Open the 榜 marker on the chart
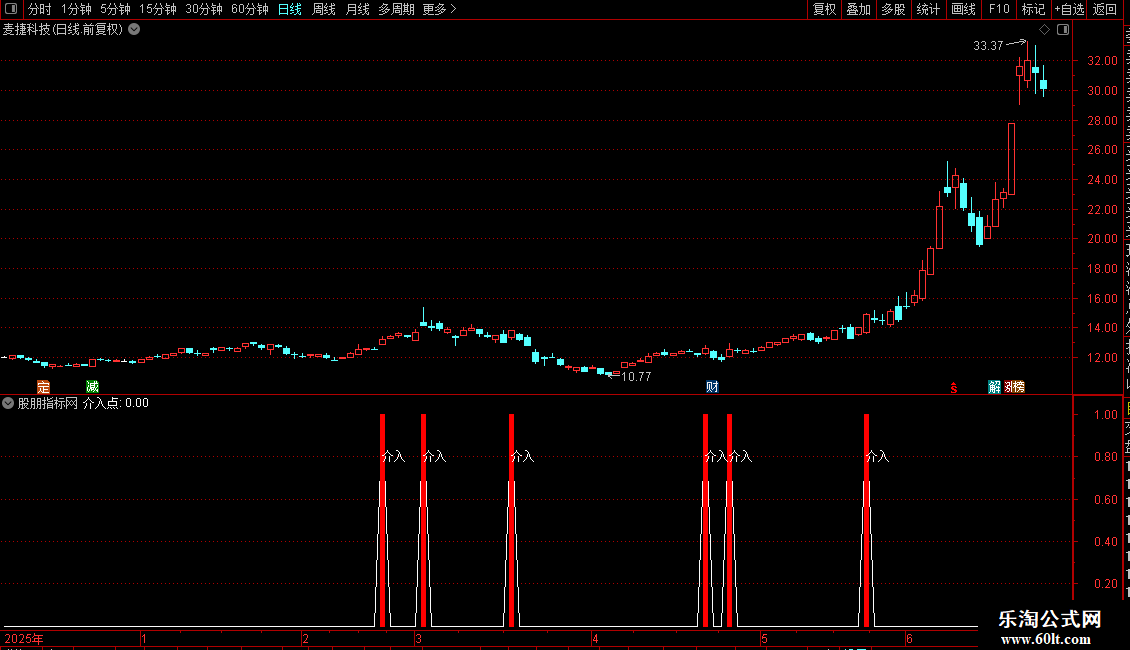 click(x=1018, y=387)
